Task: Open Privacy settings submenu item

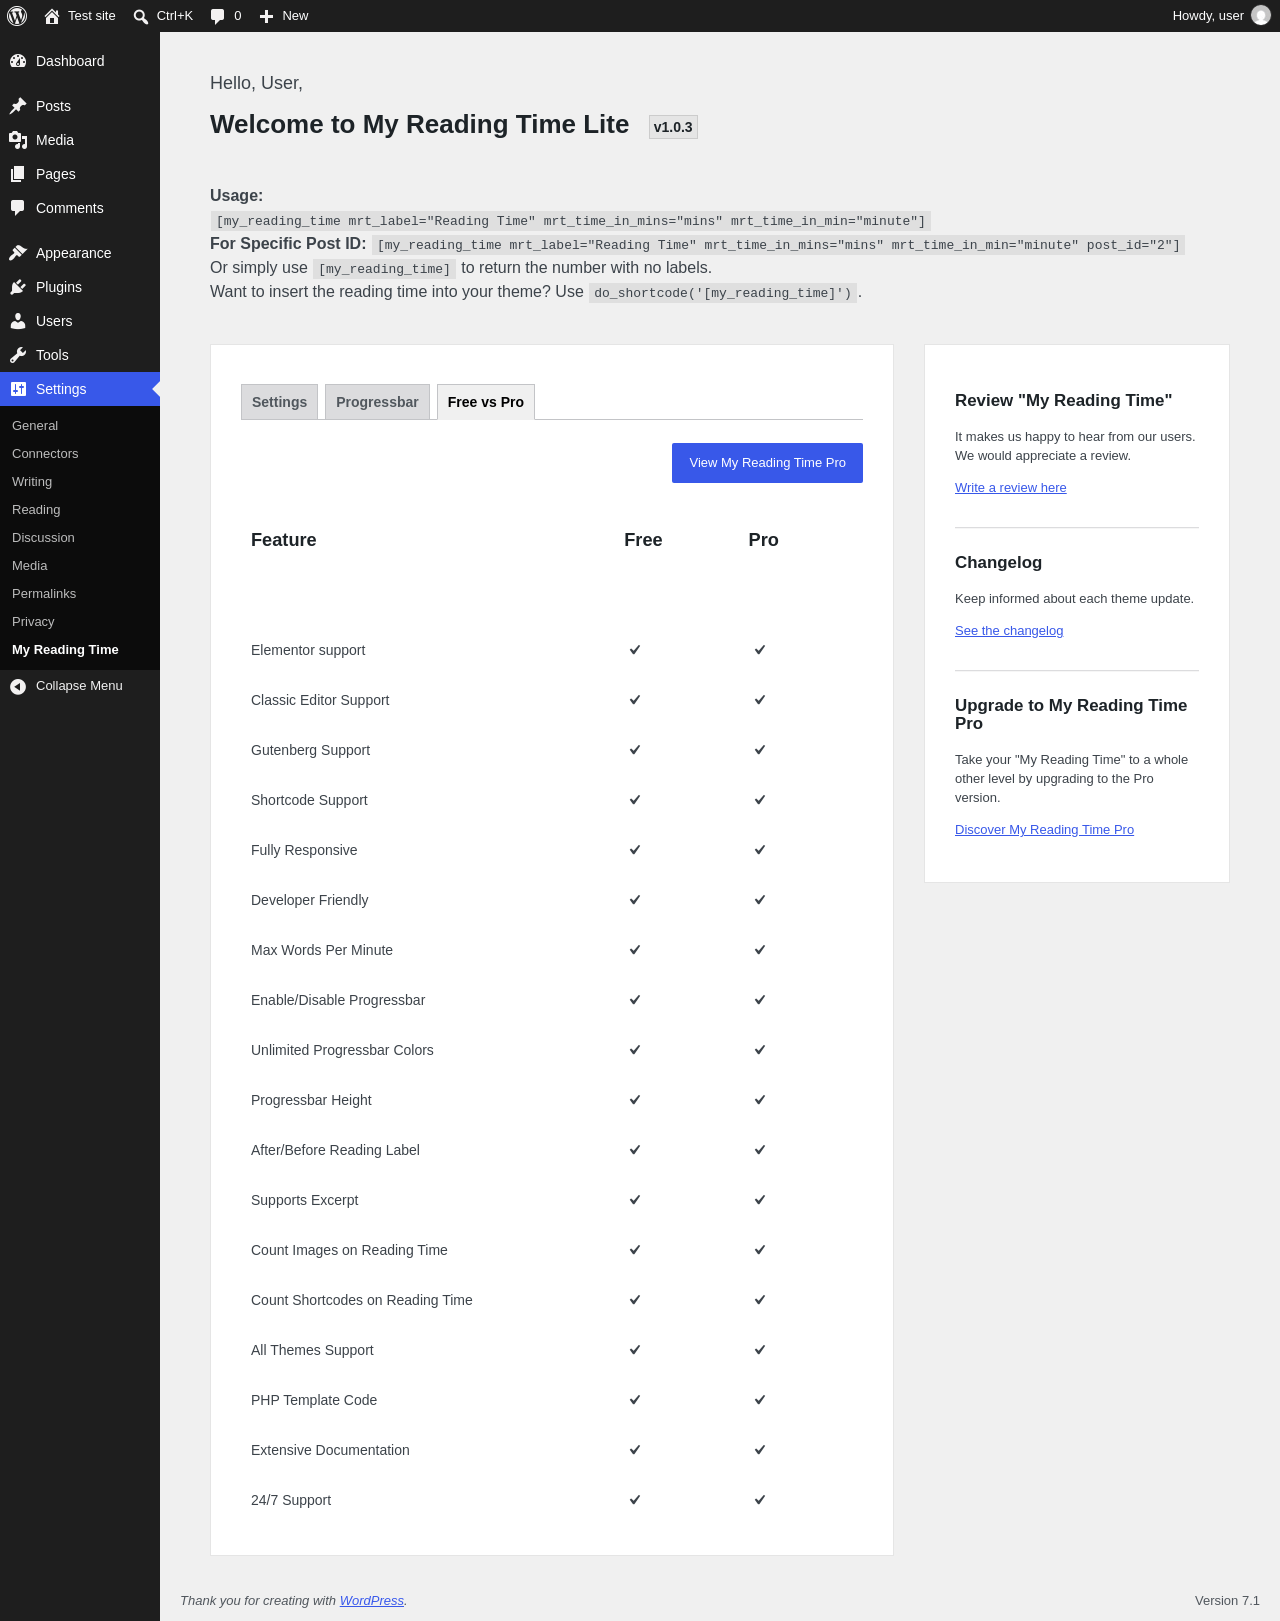Action: [x=33, y=622]
